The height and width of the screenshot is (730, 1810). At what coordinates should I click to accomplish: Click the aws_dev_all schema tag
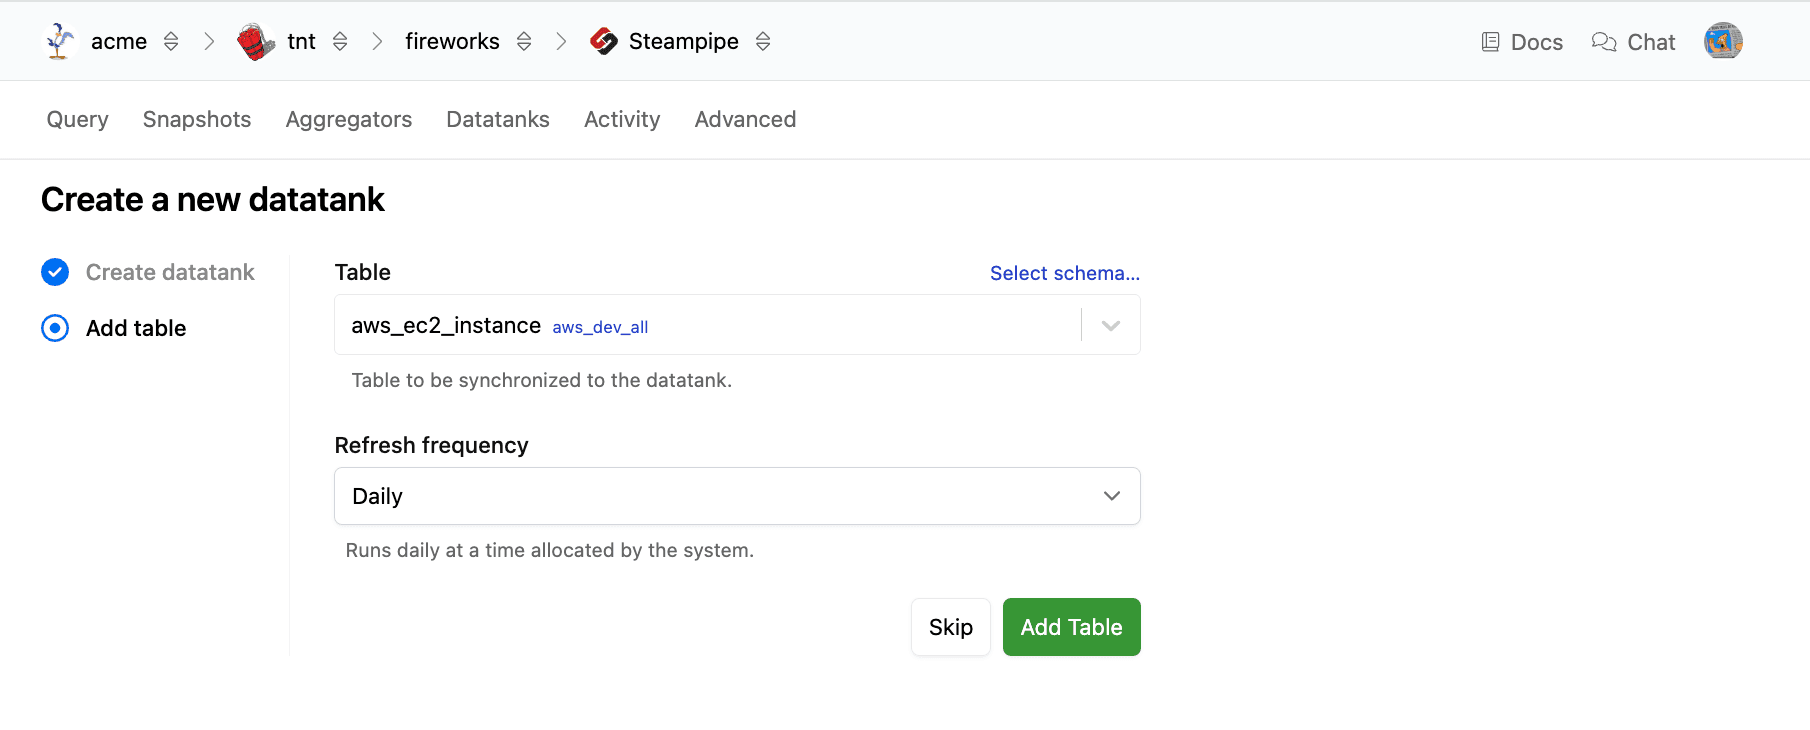pyautogui.click(x=600, y=327)
